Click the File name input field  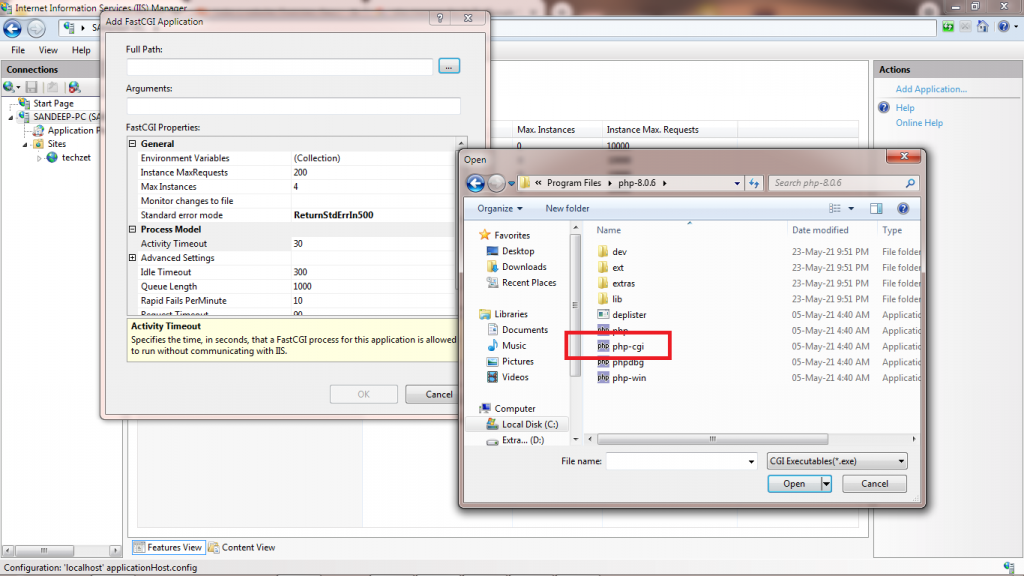(x=680, y=461)
